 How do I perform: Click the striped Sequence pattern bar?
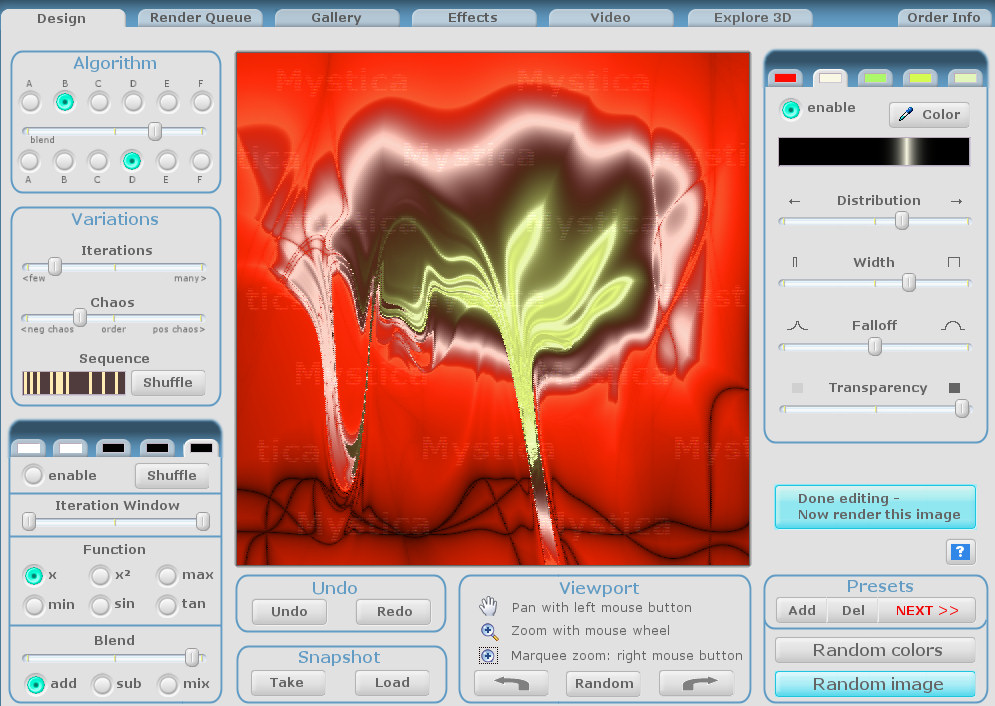(x=74, y=383)
